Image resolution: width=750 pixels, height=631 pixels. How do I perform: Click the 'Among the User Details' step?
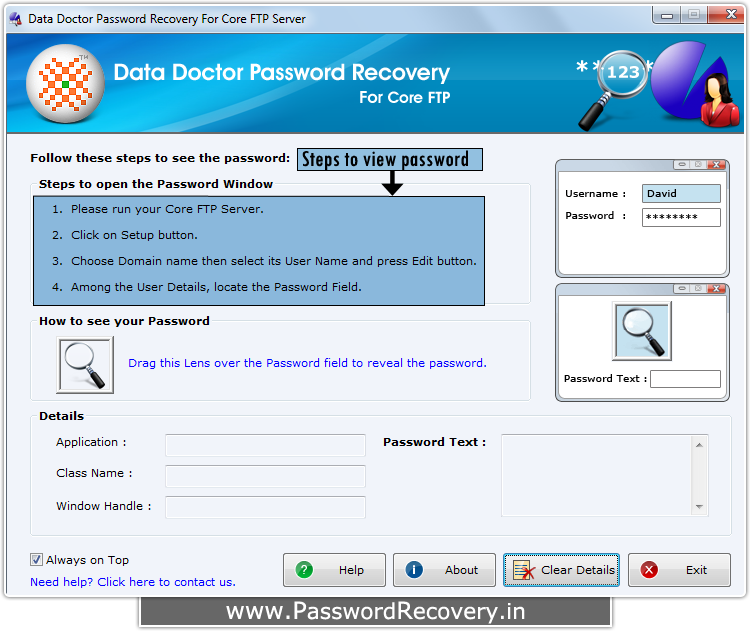point(216,287)
